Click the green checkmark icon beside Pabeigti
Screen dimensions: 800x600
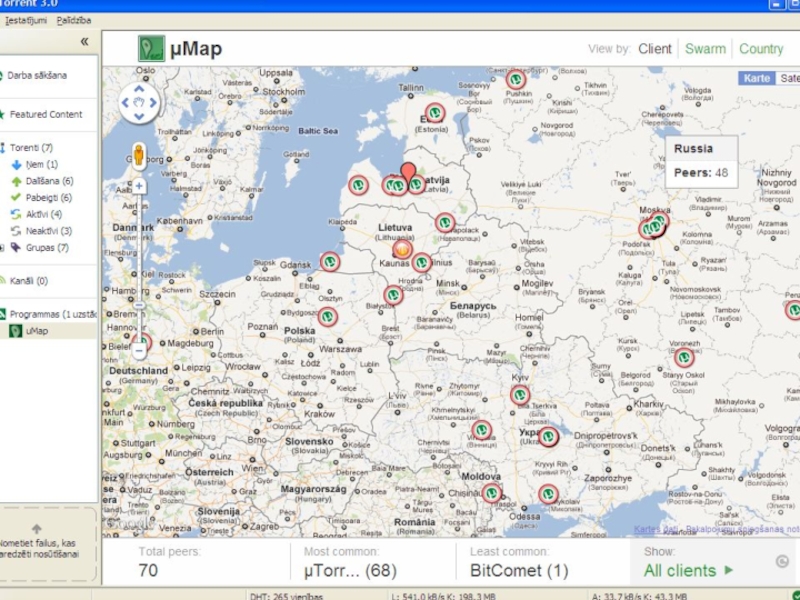point(16,197)
